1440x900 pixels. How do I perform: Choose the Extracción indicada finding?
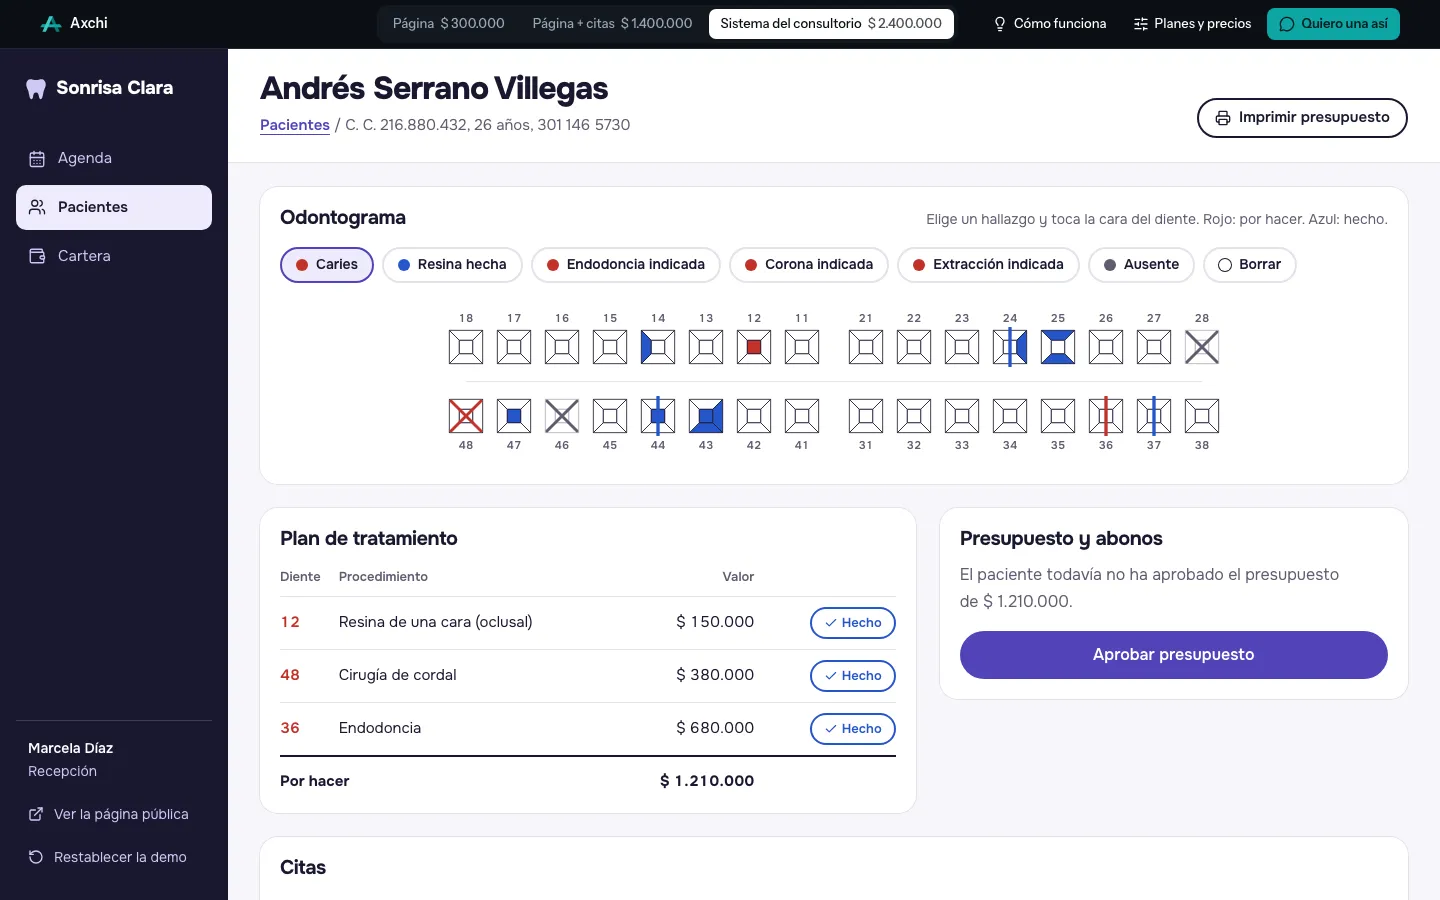[x=988, y=265]
